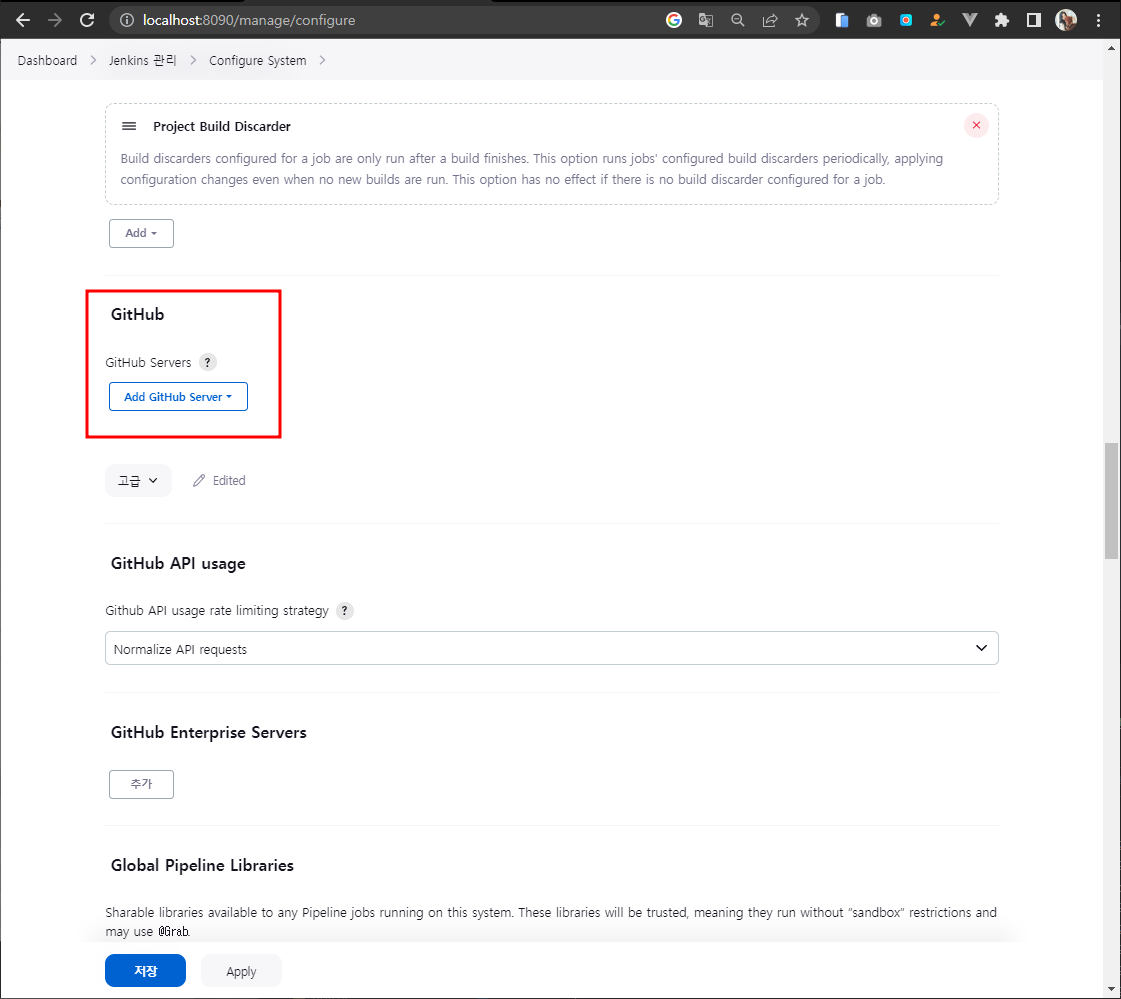Select the GitHub API usage heading
Screen dimensions: 1121x999
tap(178, 564)
